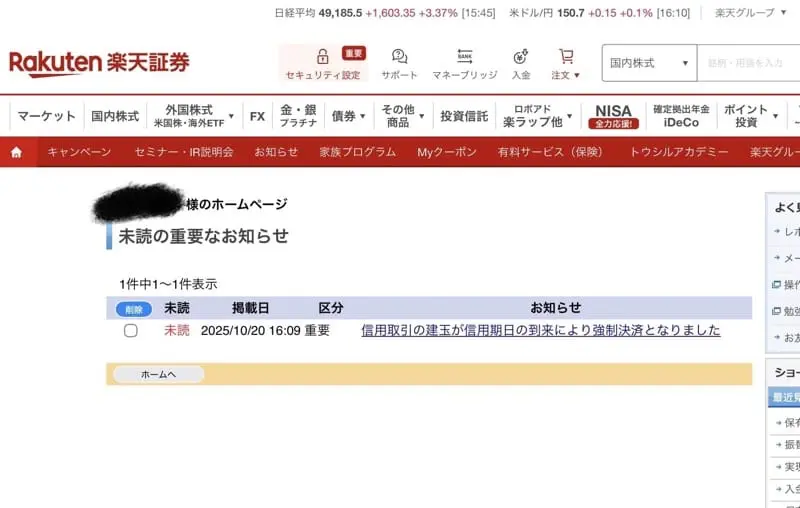The image size is (800, 508).
Task: Expand the 楽天グループ dropdown at top
Action: point(750,13)
